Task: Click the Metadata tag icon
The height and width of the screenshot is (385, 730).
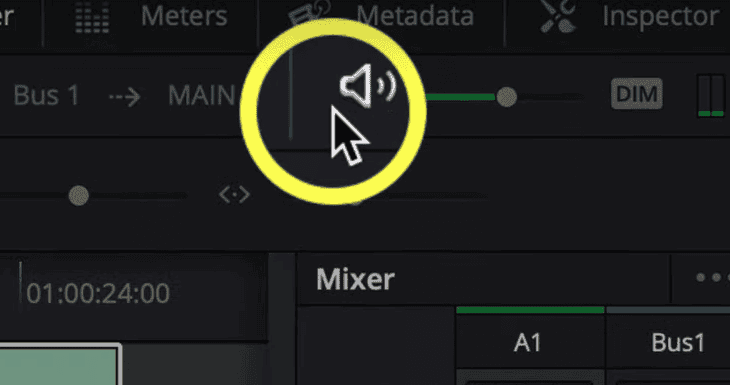Action: pos(309,12)
